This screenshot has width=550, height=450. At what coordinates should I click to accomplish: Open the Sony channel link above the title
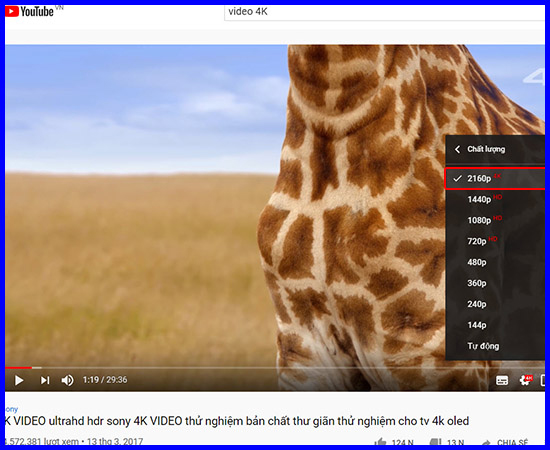click(x=11, y=409)
